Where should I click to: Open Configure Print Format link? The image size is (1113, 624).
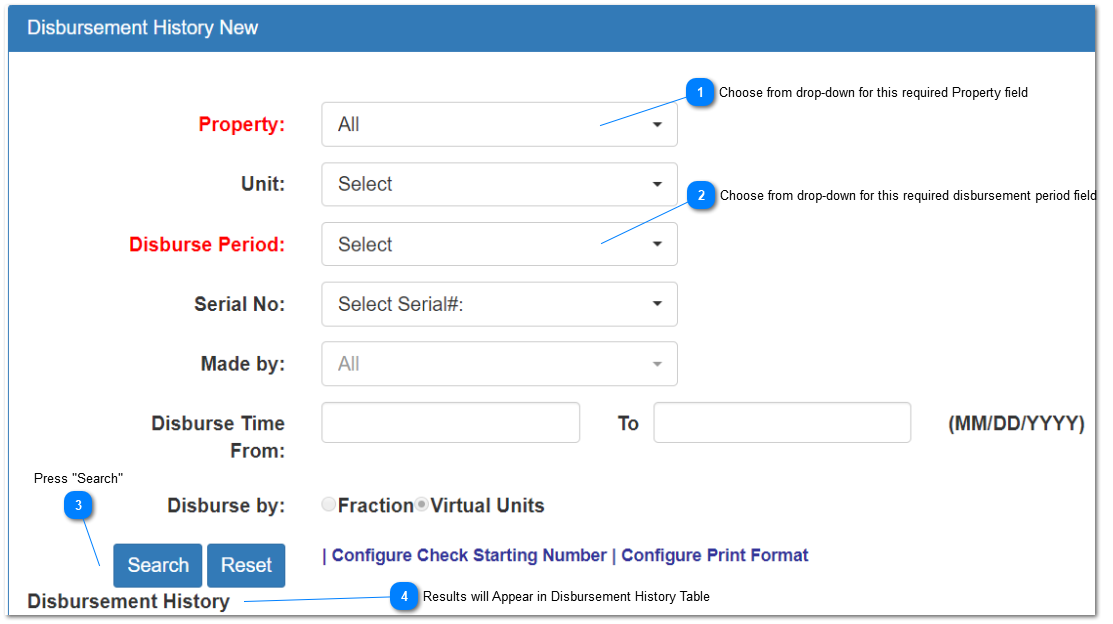(715, 555)
